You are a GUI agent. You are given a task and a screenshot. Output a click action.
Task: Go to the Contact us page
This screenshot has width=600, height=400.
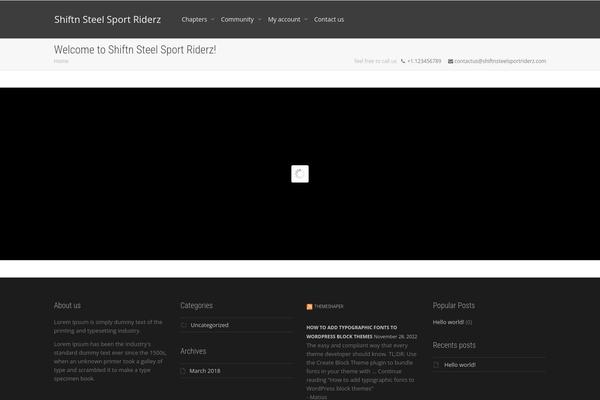[329, 20]
